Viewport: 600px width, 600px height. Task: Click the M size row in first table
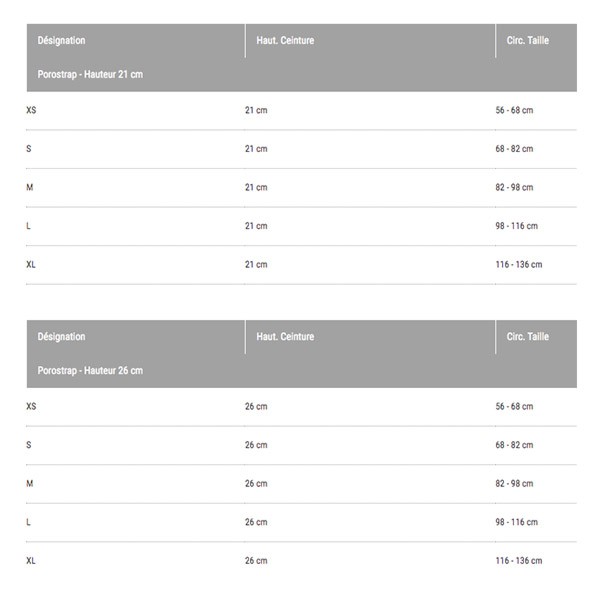click(302, 188)
